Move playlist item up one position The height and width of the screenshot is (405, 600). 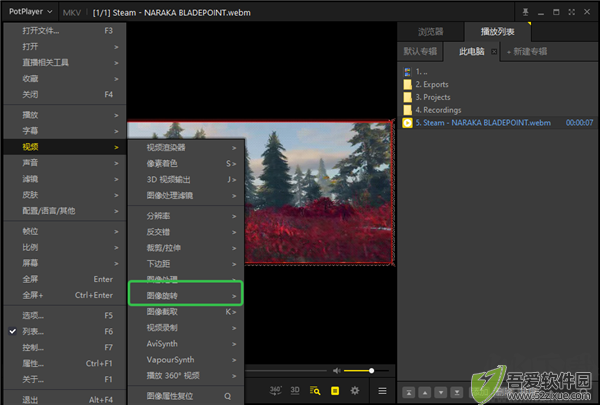pos(425,392)
